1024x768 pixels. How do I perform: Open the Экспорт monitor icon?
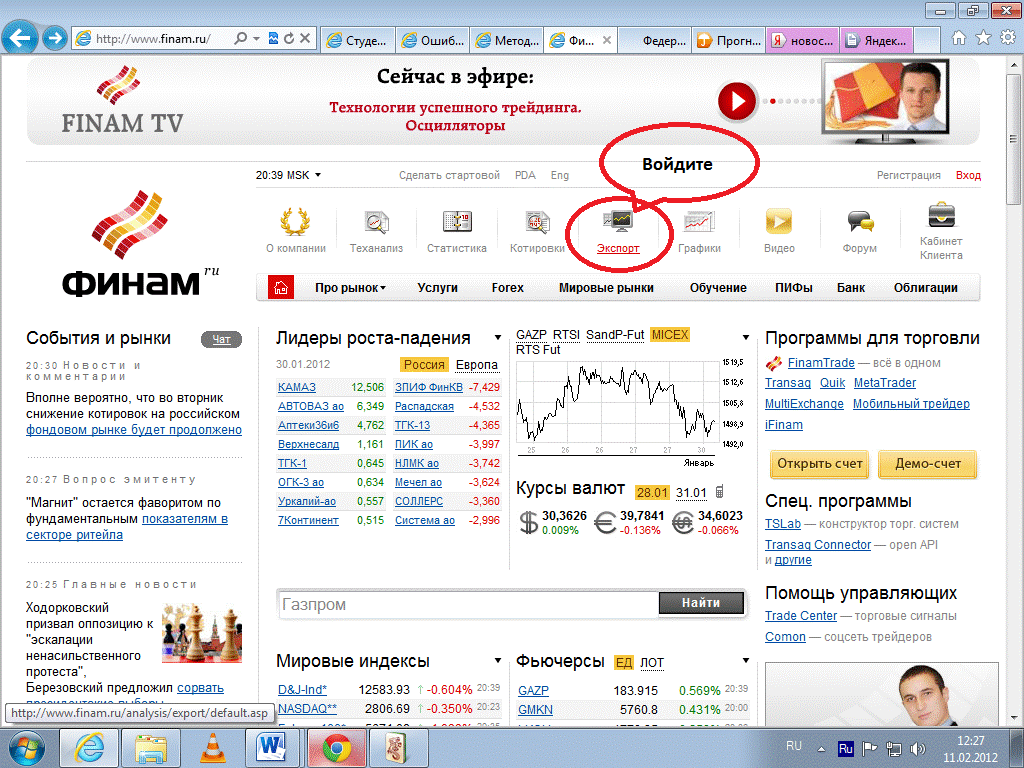(618, 222)
